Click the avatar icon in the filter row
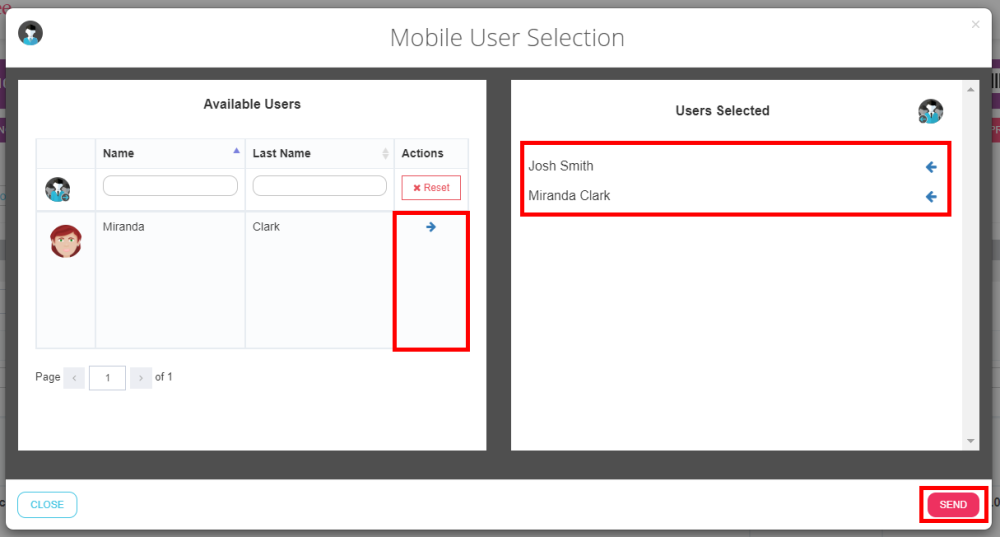This screenshot has height=537, width=1000. 58,189
